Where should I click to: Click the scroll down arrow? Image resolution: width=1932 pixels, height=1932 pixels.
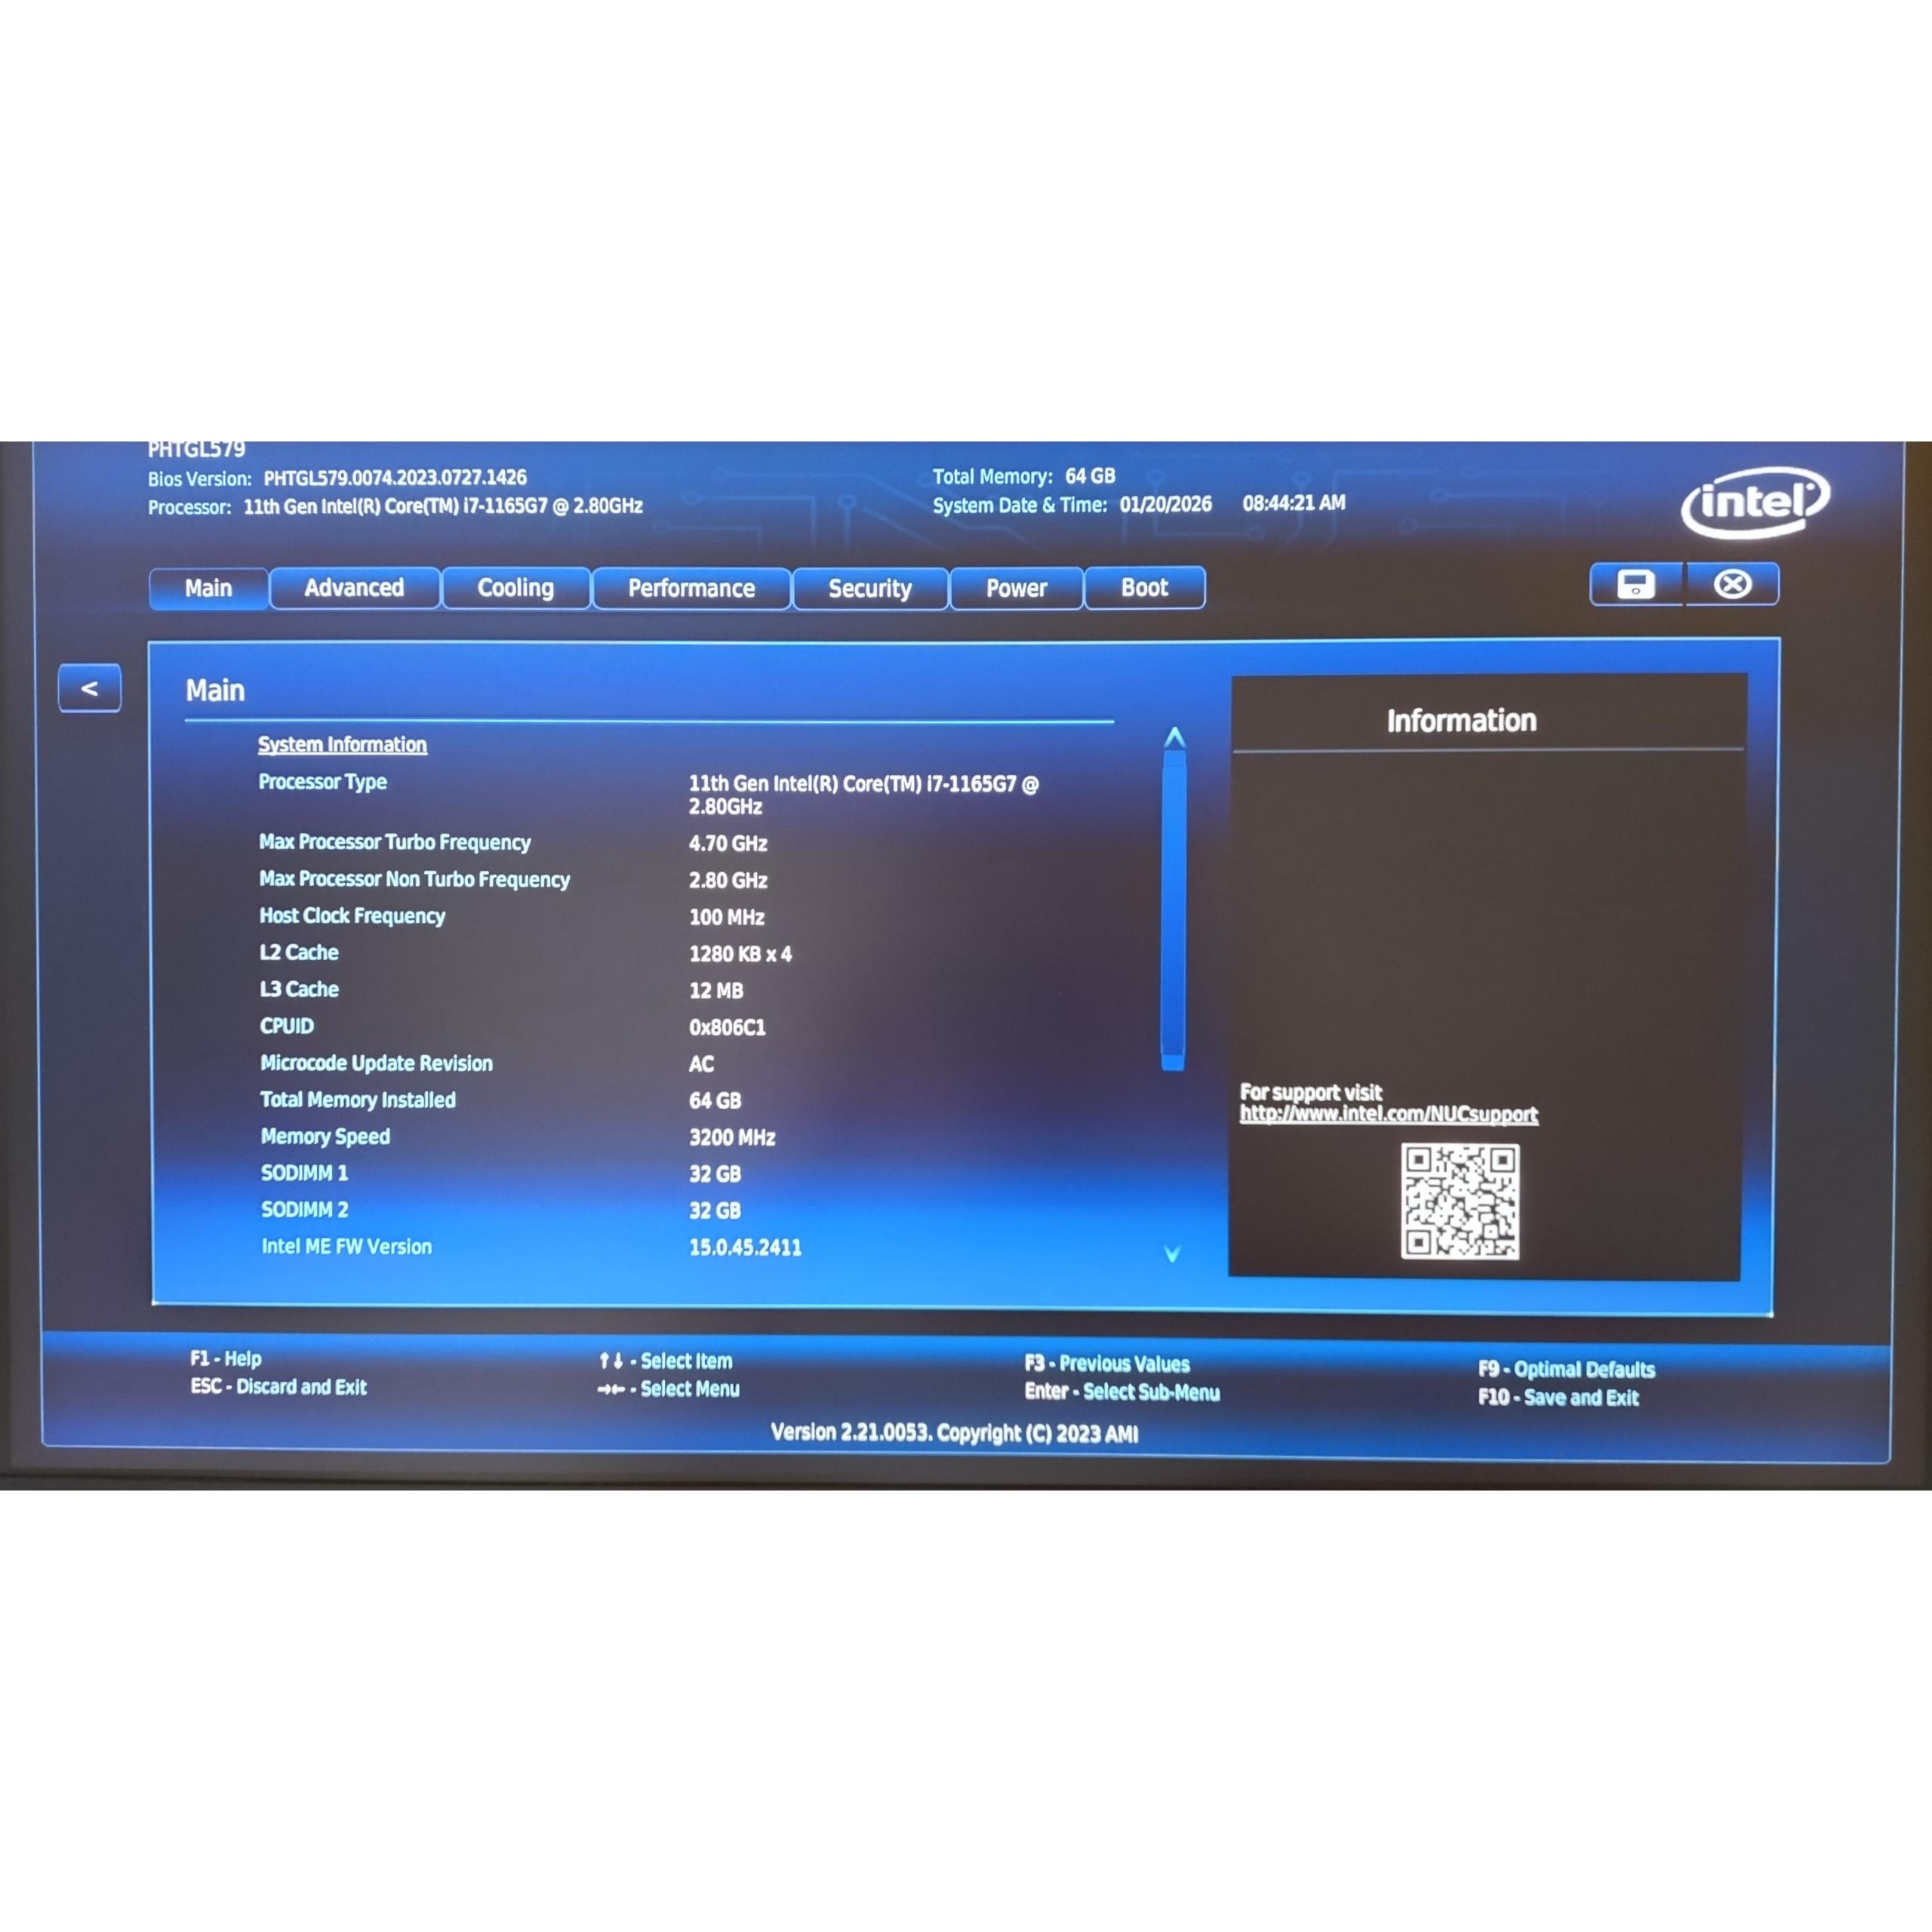coord(1173,1254)
